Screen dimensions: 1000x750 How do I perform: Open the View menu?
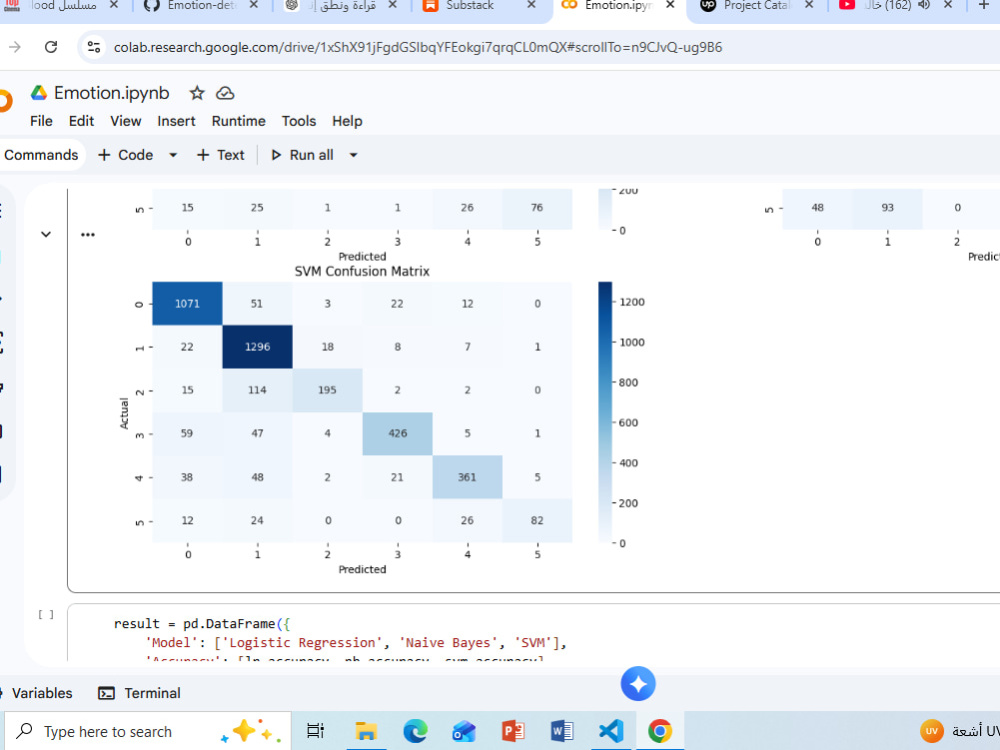tap(126, 121)
